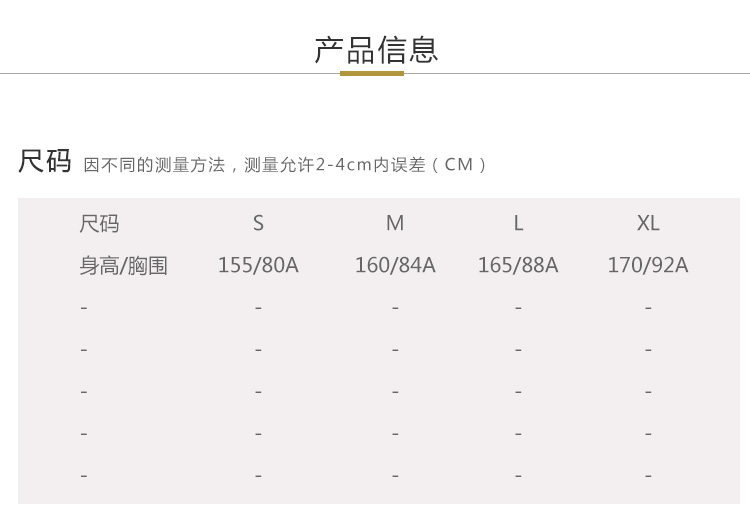
Task: Click the dash directly below 155/80A
Action: (x=258, y=308)
